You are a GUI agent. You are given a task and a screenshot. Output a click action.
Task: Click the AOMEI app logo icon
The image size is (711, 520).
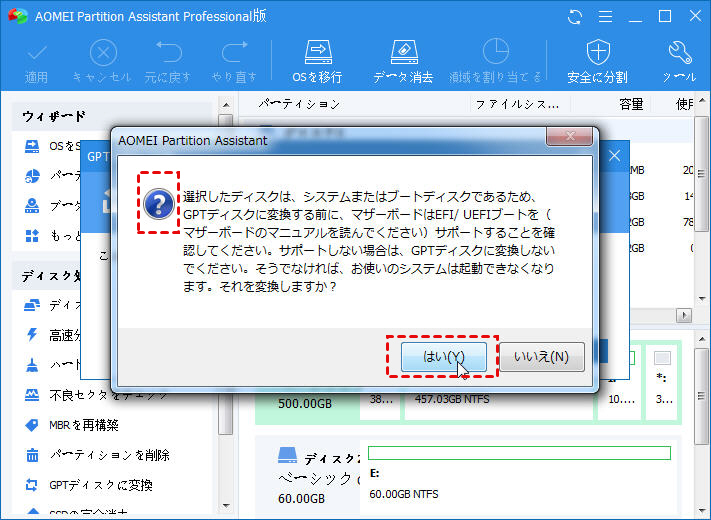18,16
